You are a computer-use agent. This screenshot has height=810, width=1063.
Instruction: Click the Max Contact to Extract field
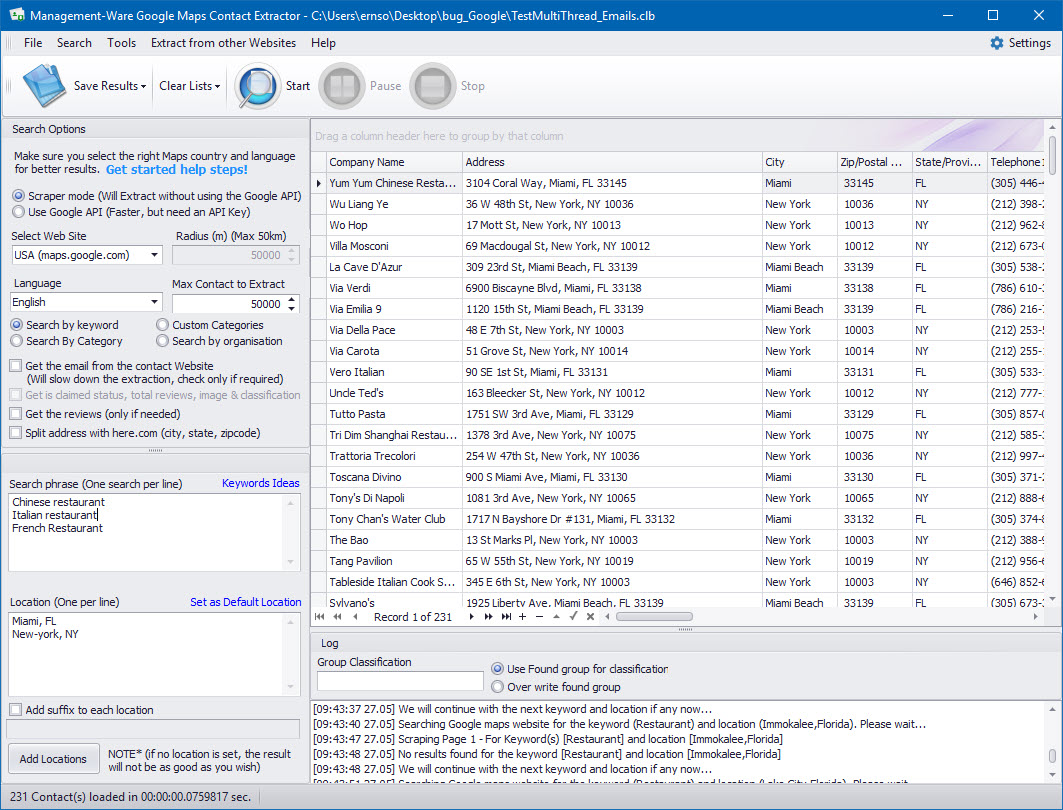[x=228, y=304]
